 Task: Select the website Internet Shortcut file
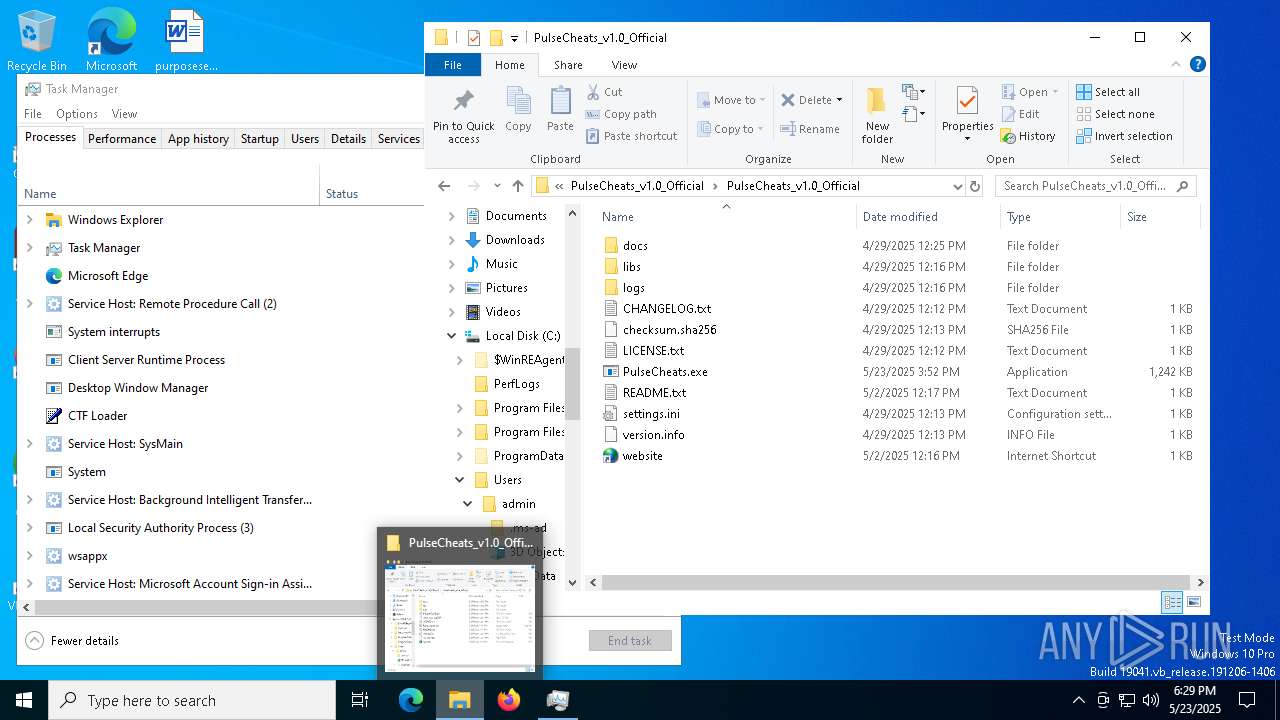tap(642, 455)
